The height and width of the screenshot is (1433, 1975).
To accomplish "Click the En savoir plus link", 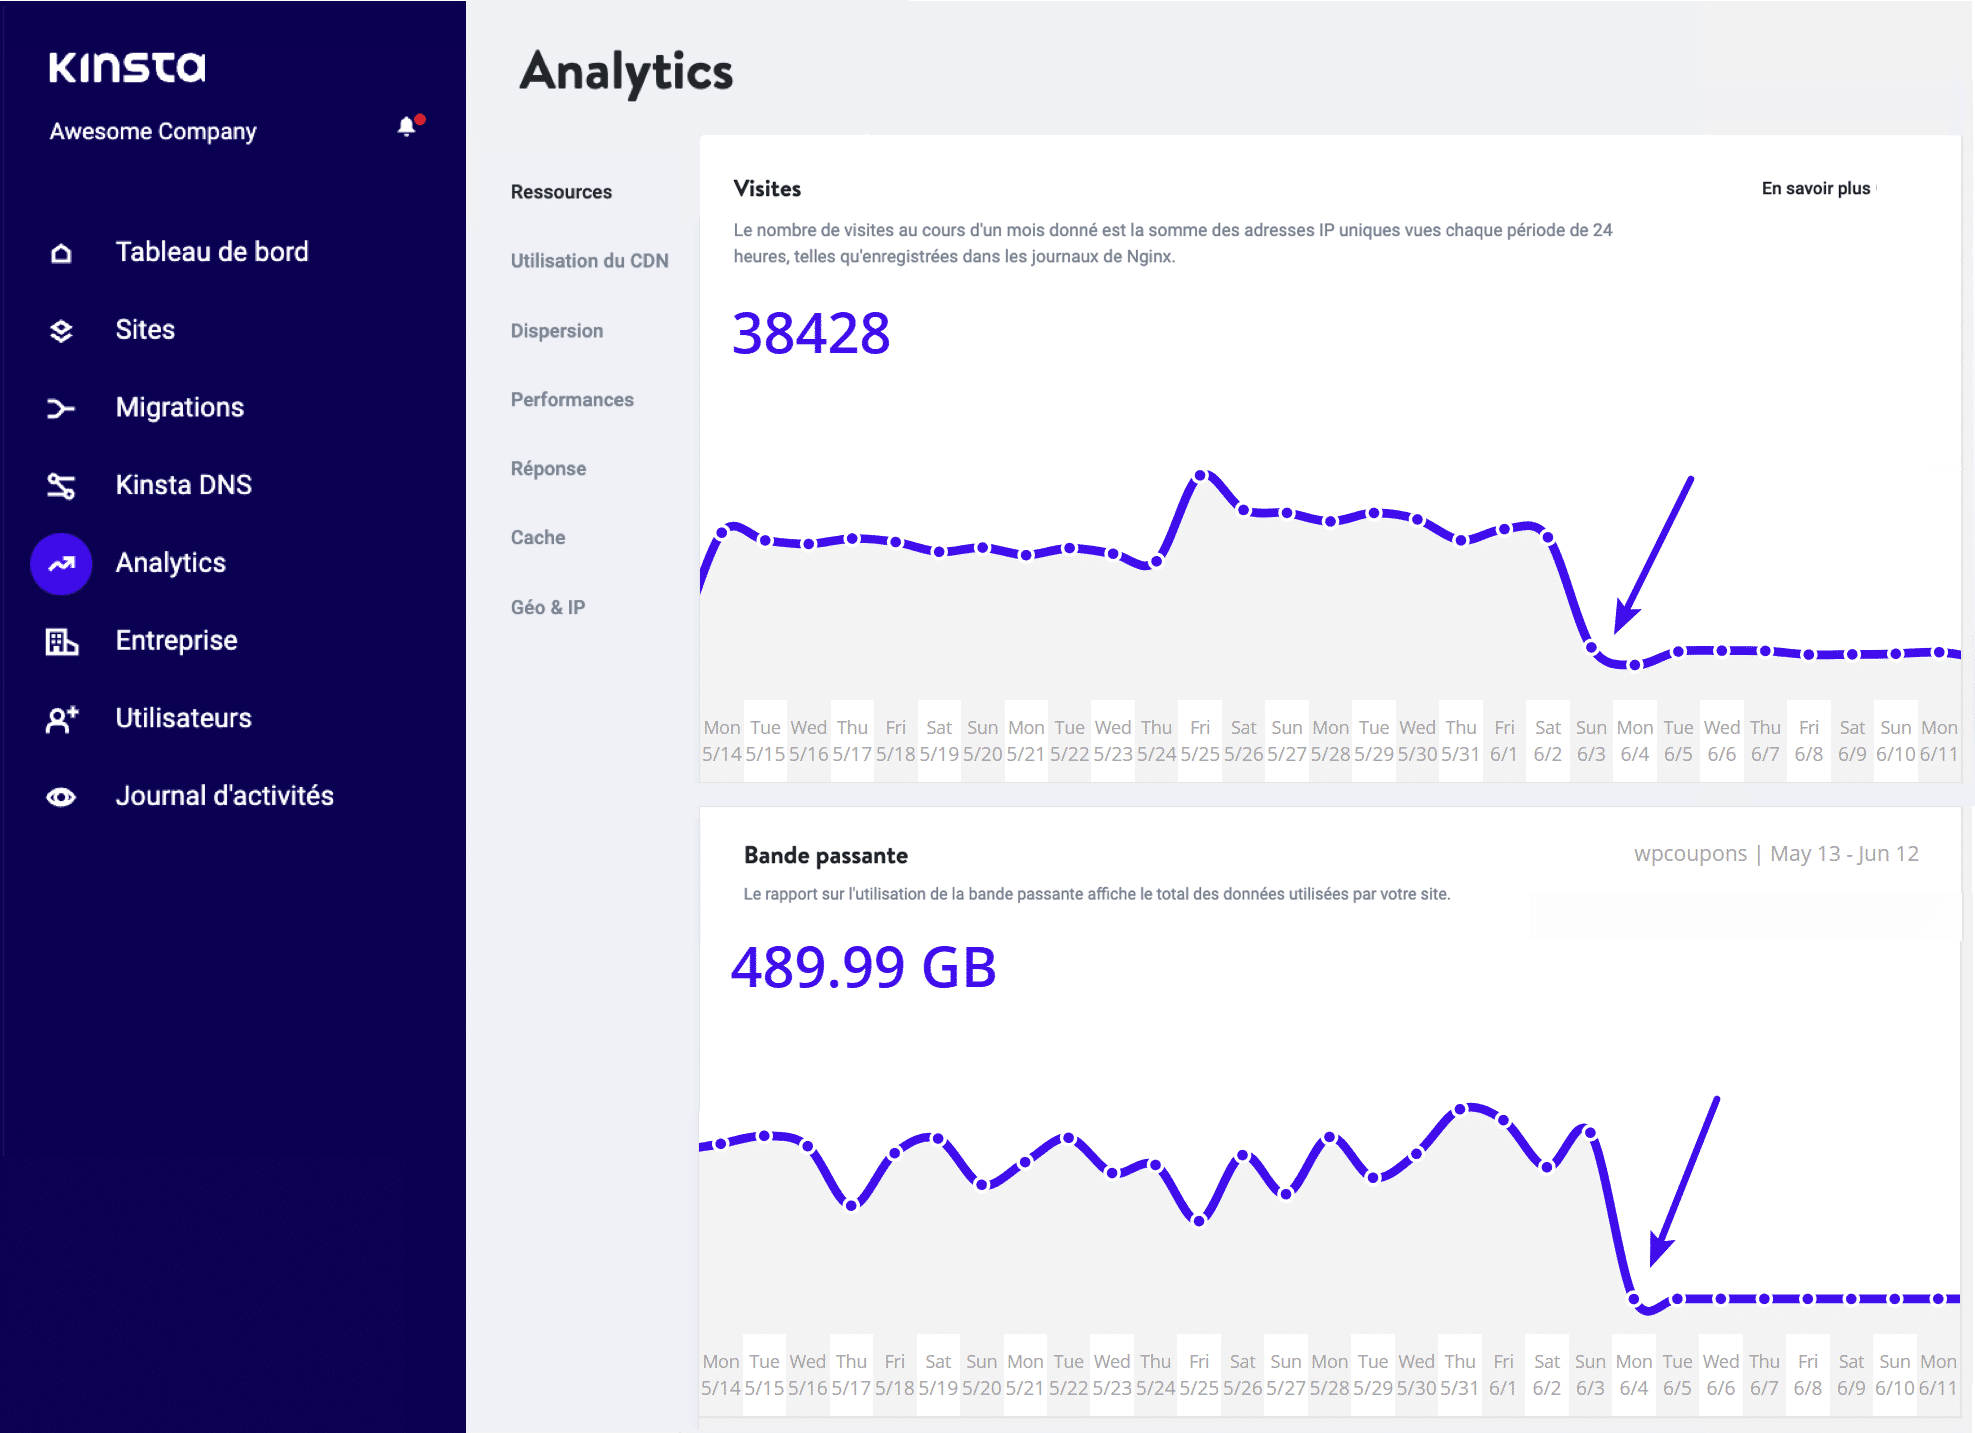I will click(1815, 189).
